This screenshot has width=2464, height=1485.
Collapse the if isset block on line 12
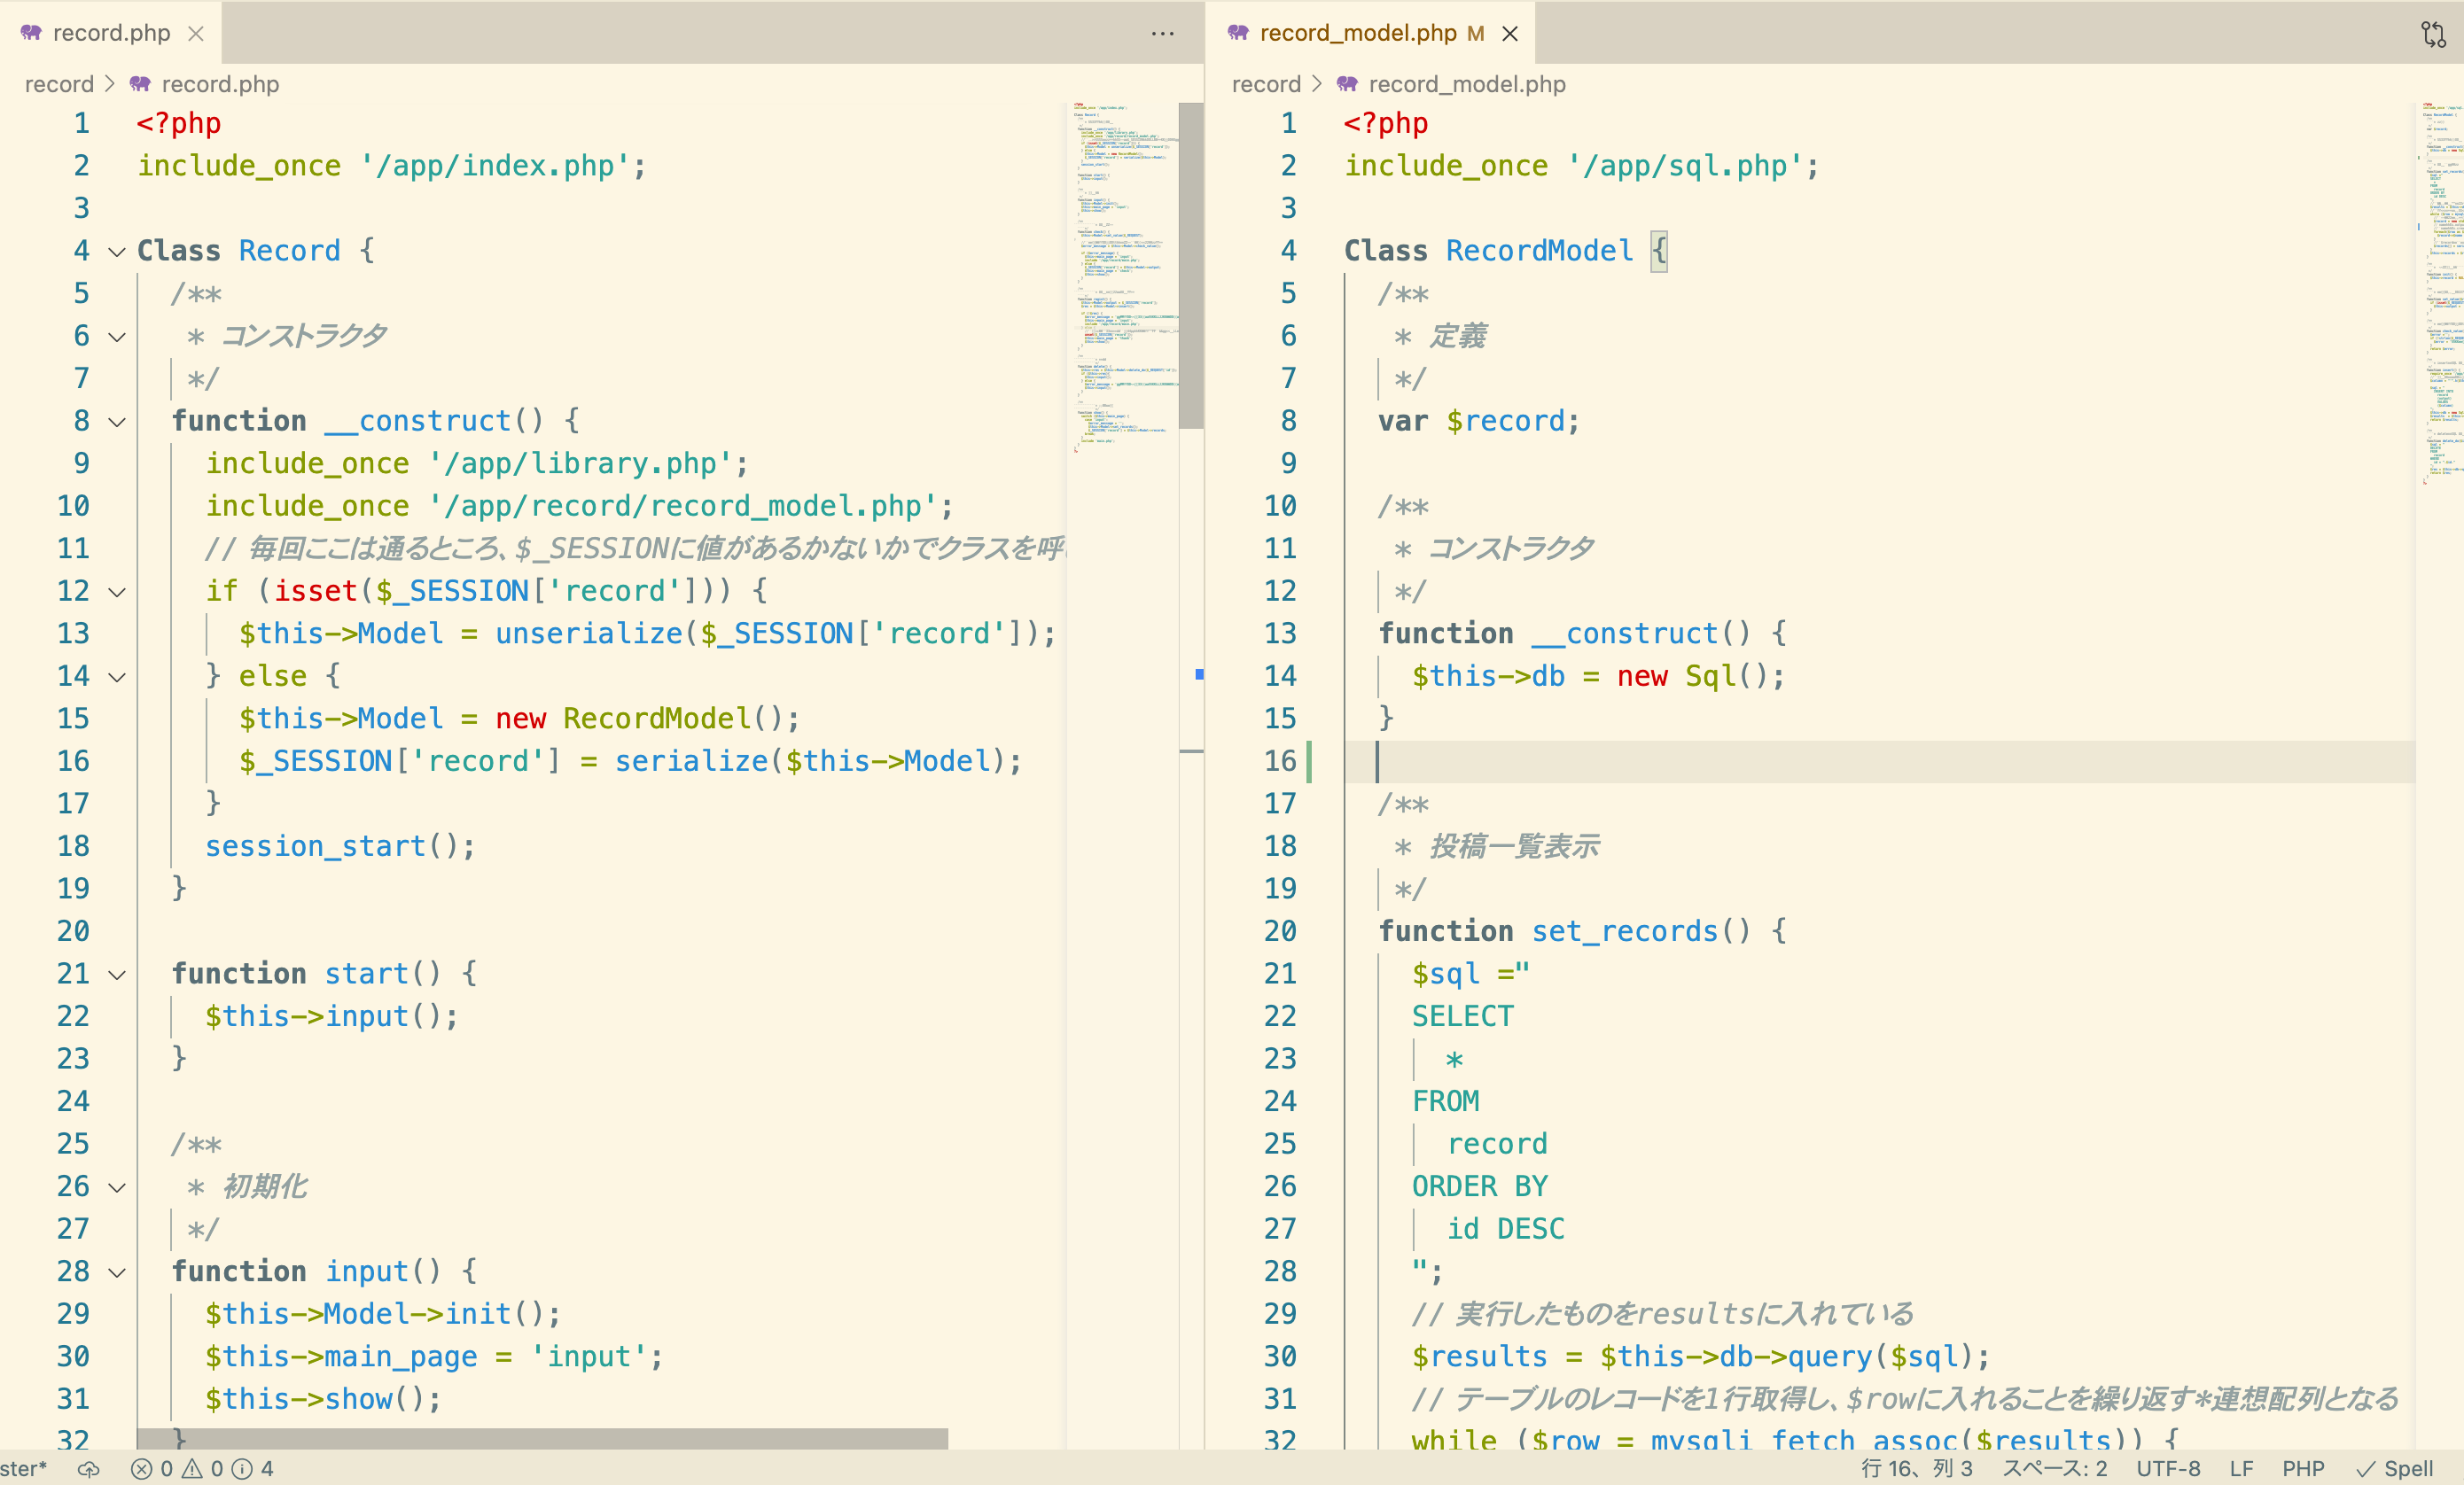pos(117,591)
